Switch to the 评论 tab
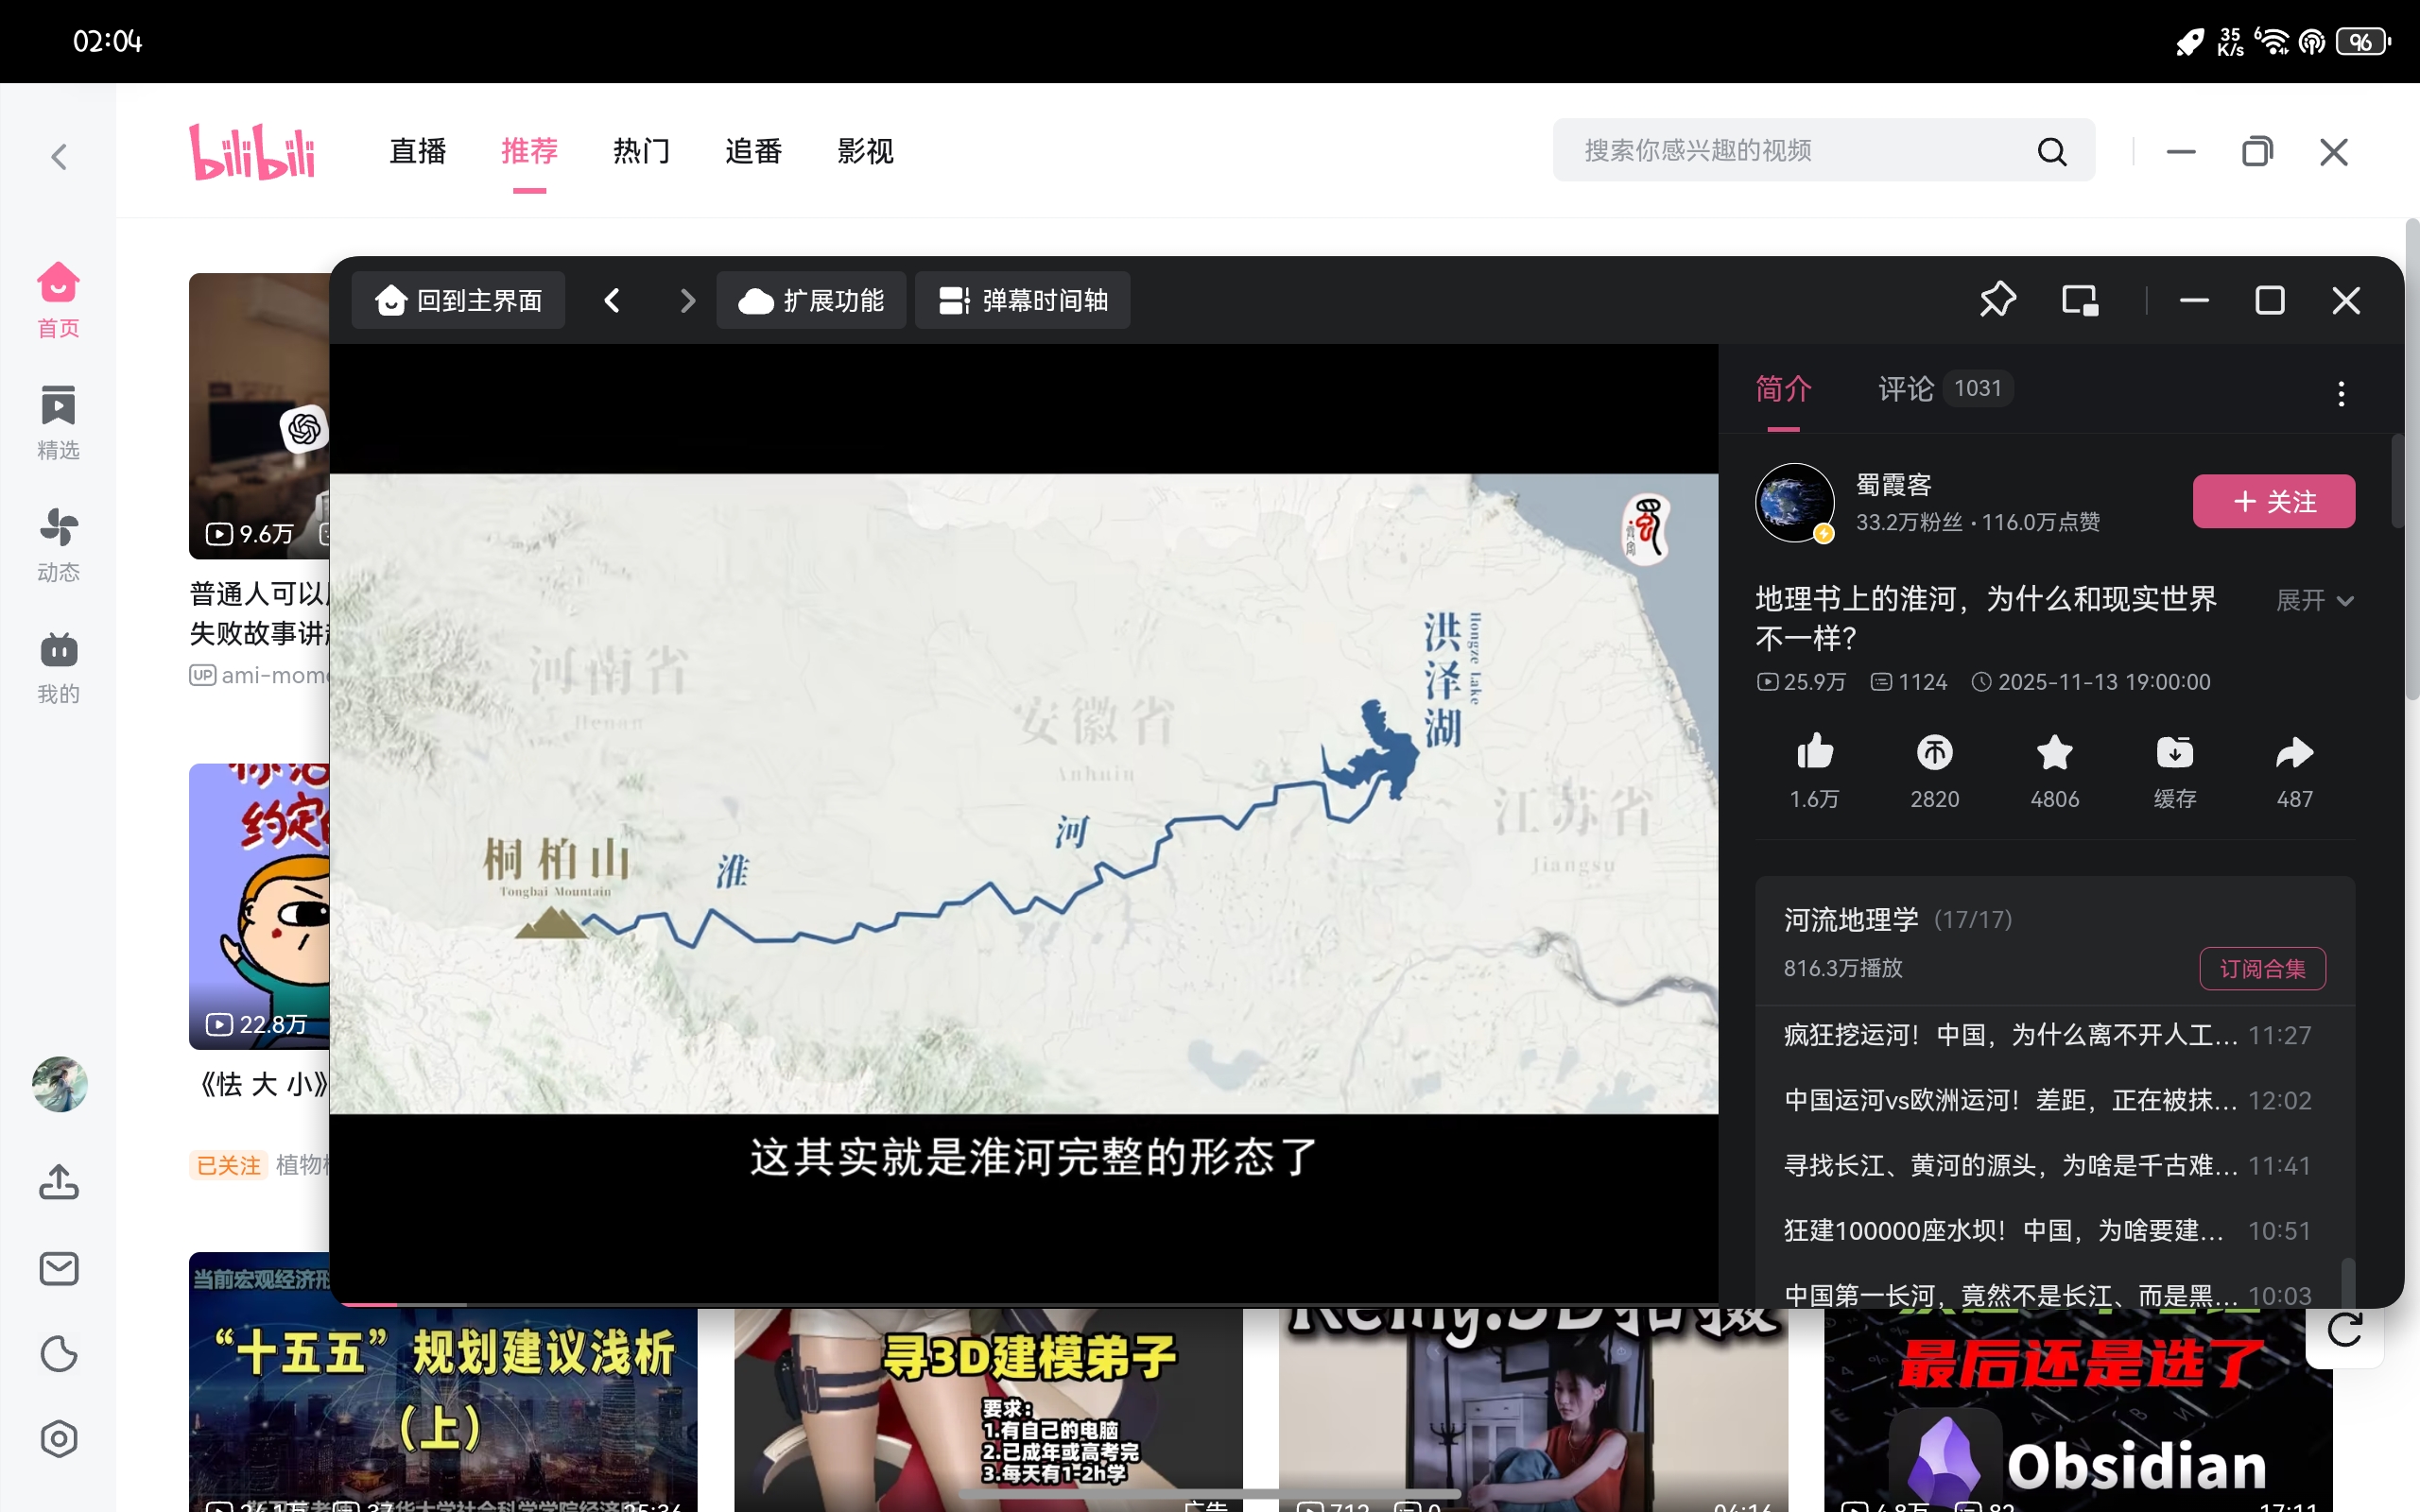 coord(1905,389)
